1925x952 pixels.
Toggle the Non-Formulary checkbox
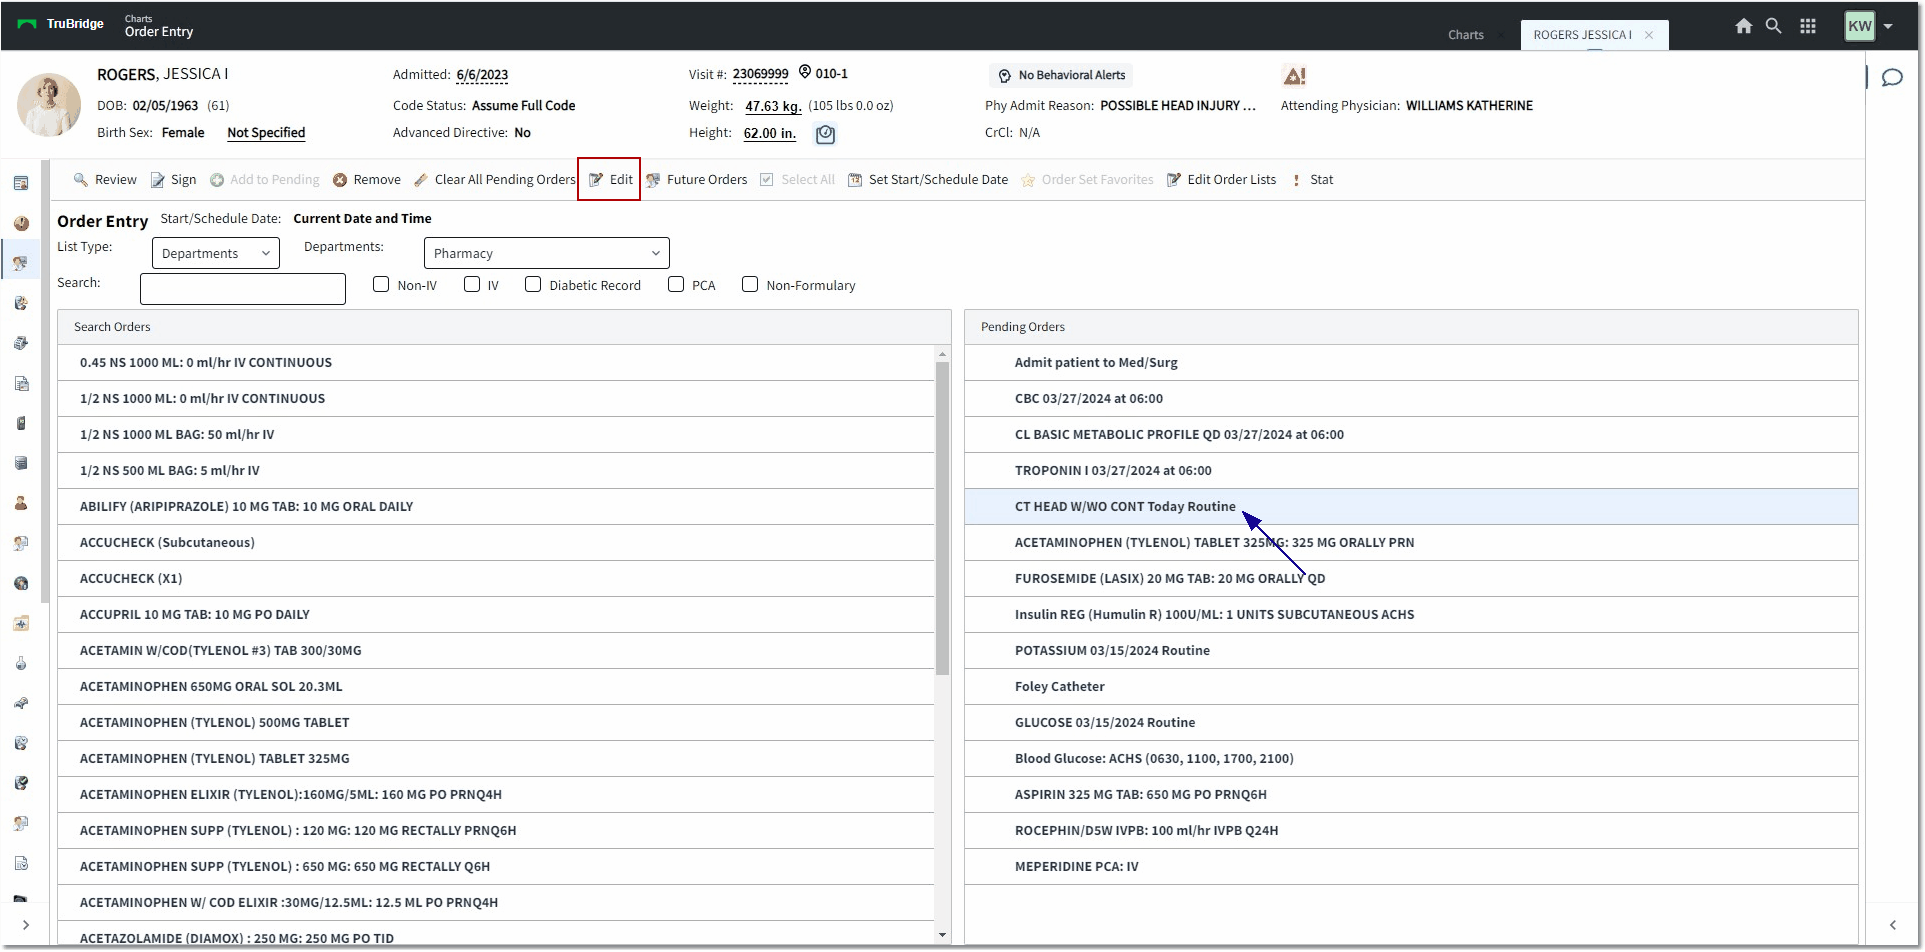coord(750,285)
